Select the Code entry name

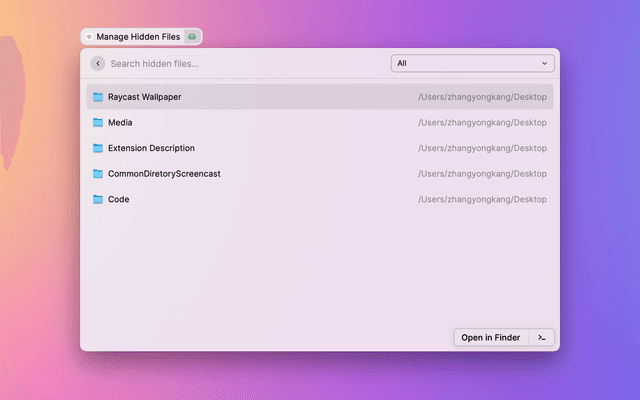coord(118,199)
